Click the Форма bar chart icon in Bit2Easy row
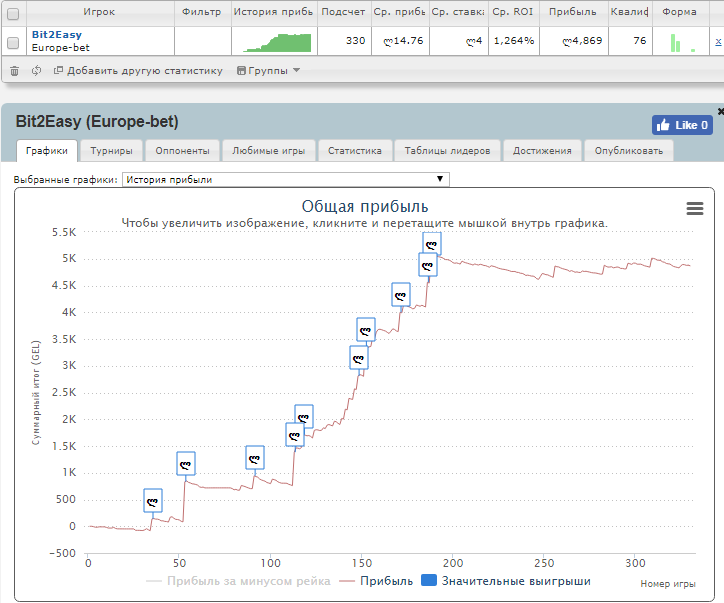This screenshot has height=603, width=724. tap(683, 42)
